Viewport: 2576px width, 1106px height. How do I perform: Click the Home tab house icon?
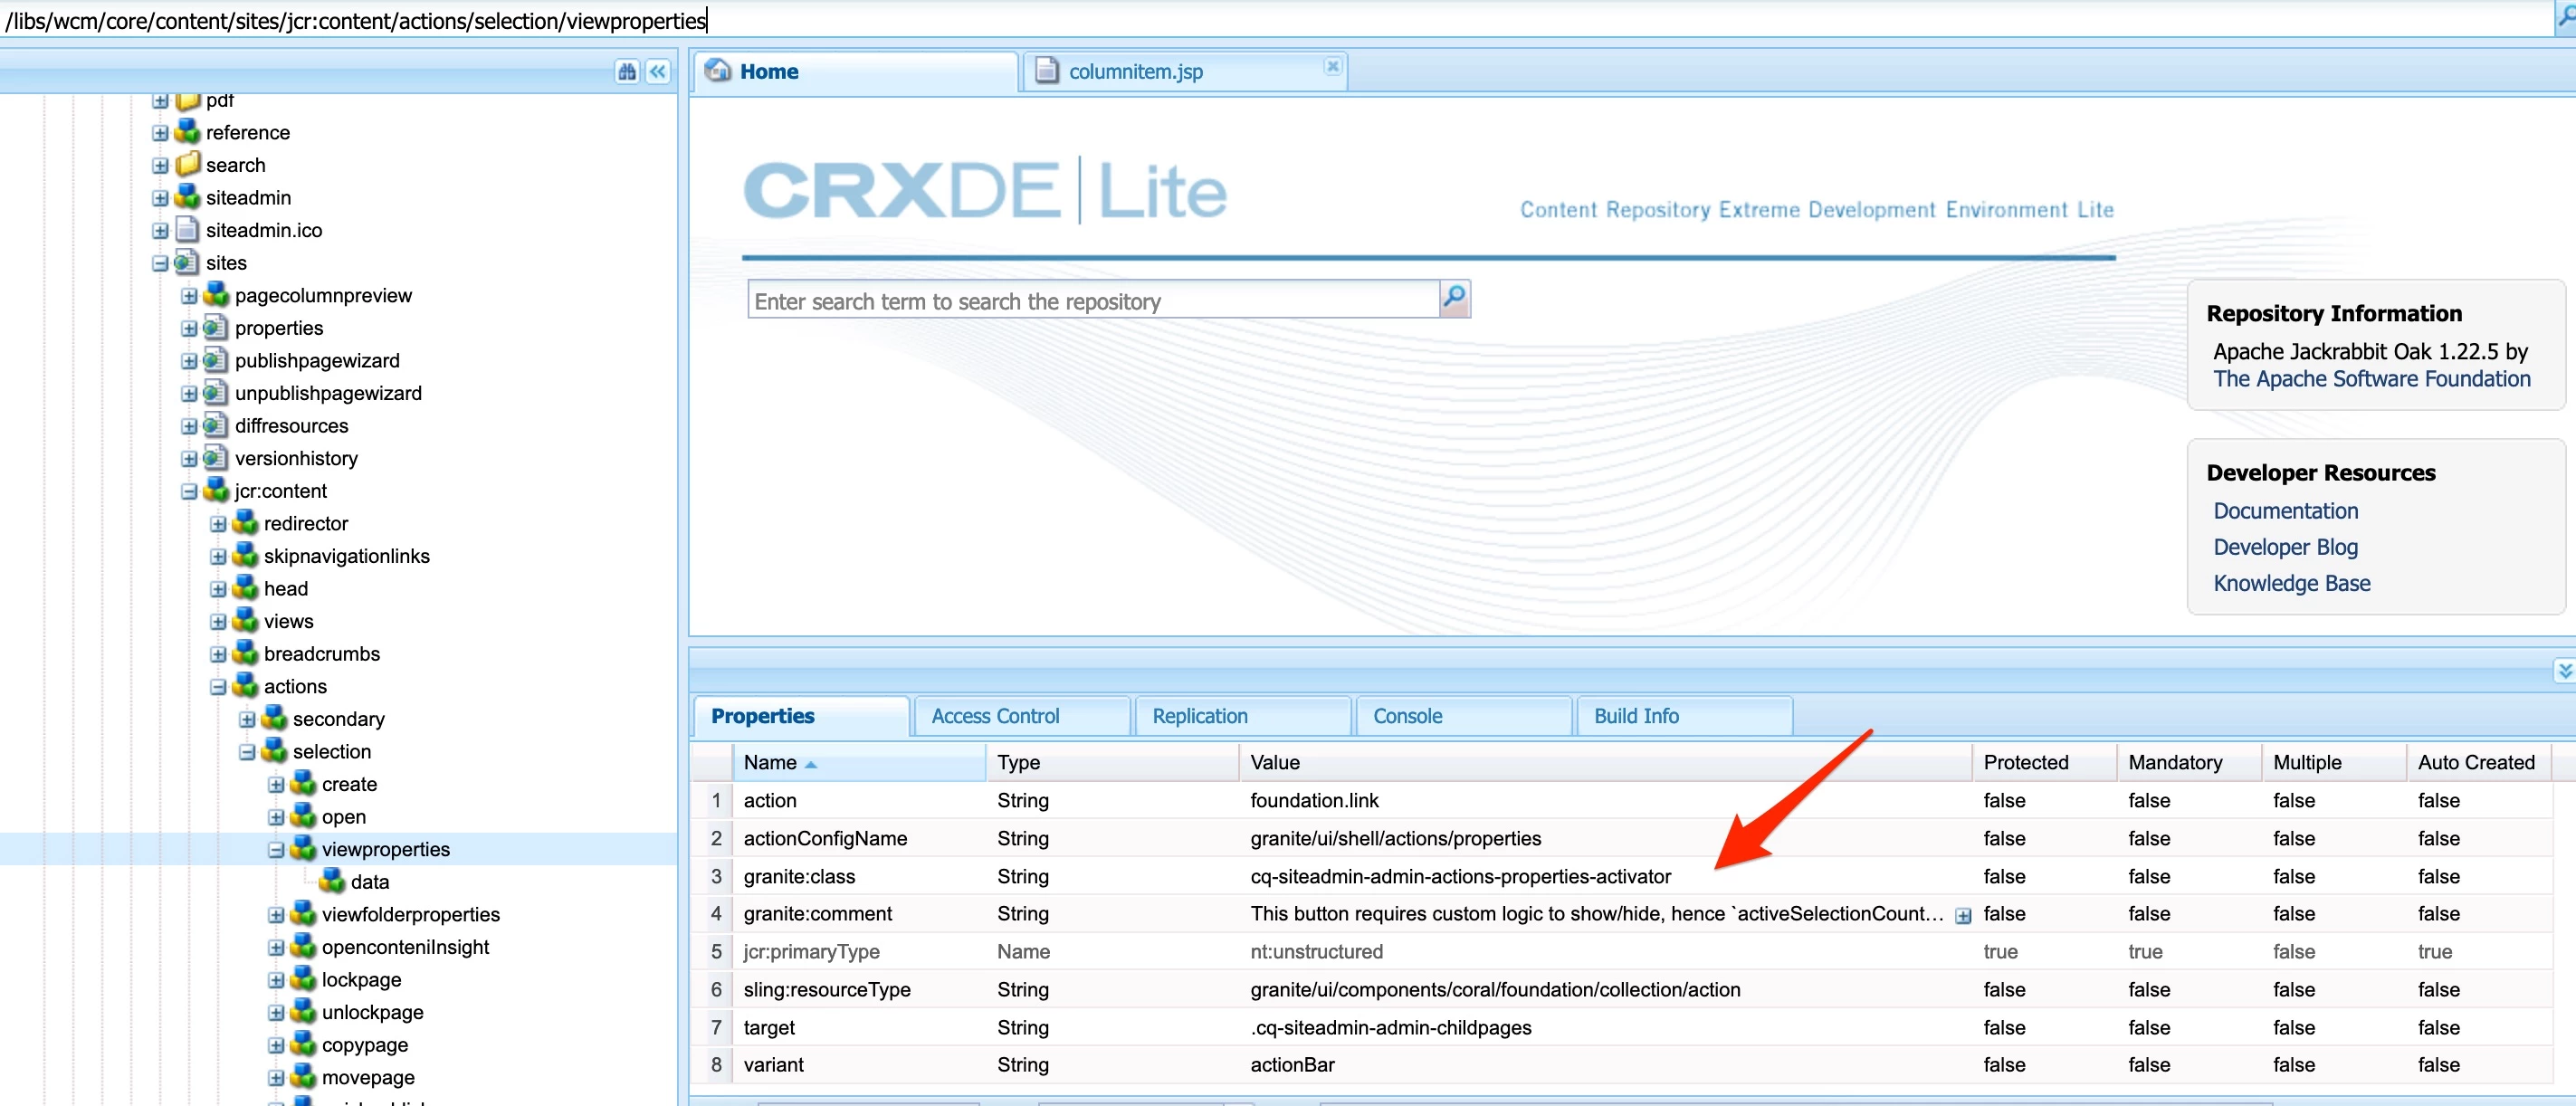click(x=718, y=71)
